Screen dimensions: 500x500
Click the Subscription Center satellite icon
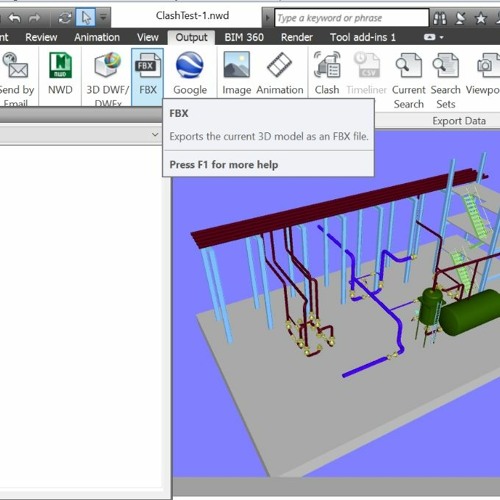point(461,18)
